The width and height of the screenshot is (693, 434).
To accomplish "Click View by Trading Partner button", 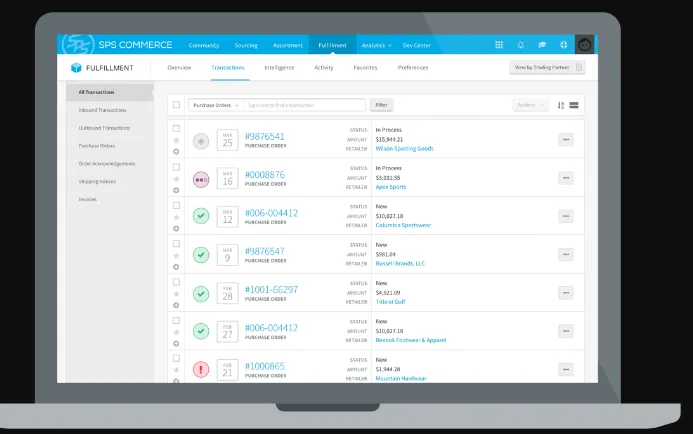I will click(x=547, y=67).
